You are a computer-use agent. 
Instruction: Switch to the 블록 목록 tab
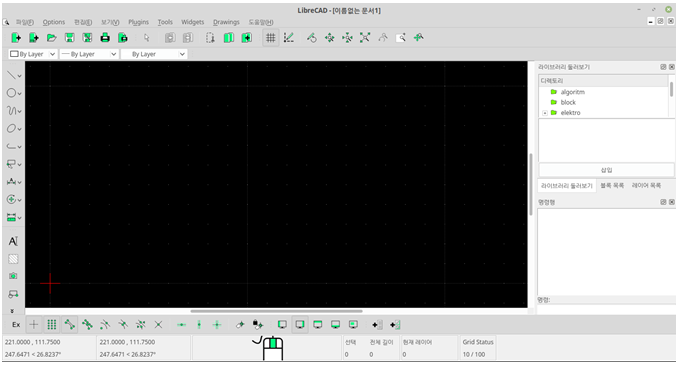[612, 185]
